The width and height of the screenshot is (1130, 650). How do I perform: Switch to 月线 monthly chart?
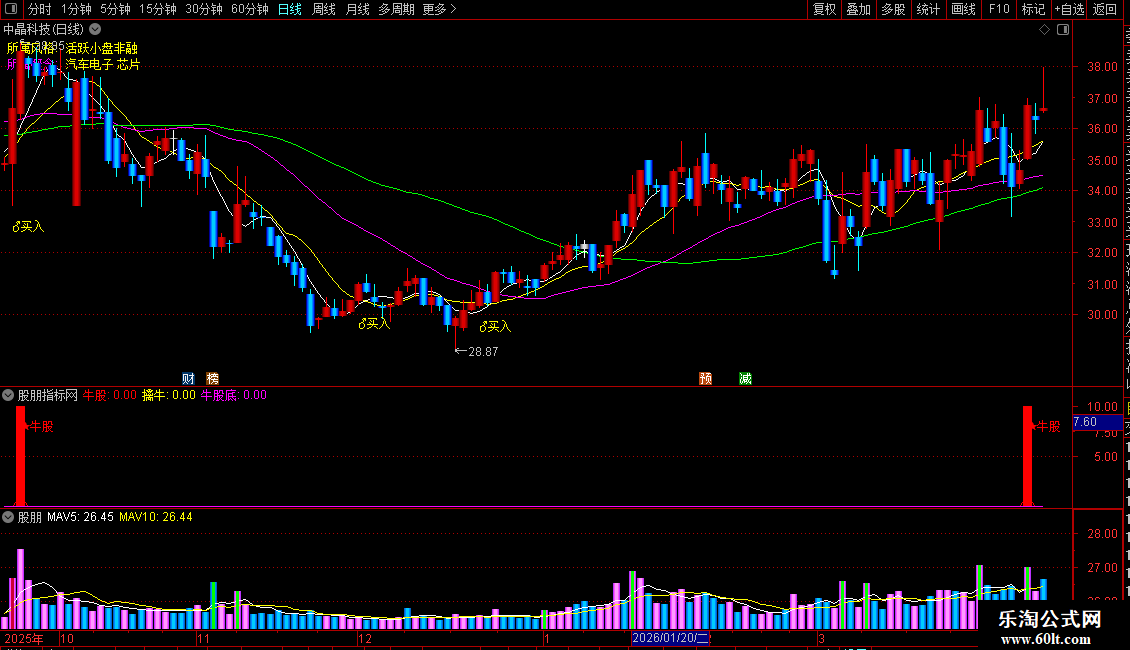tap(357, 9)
